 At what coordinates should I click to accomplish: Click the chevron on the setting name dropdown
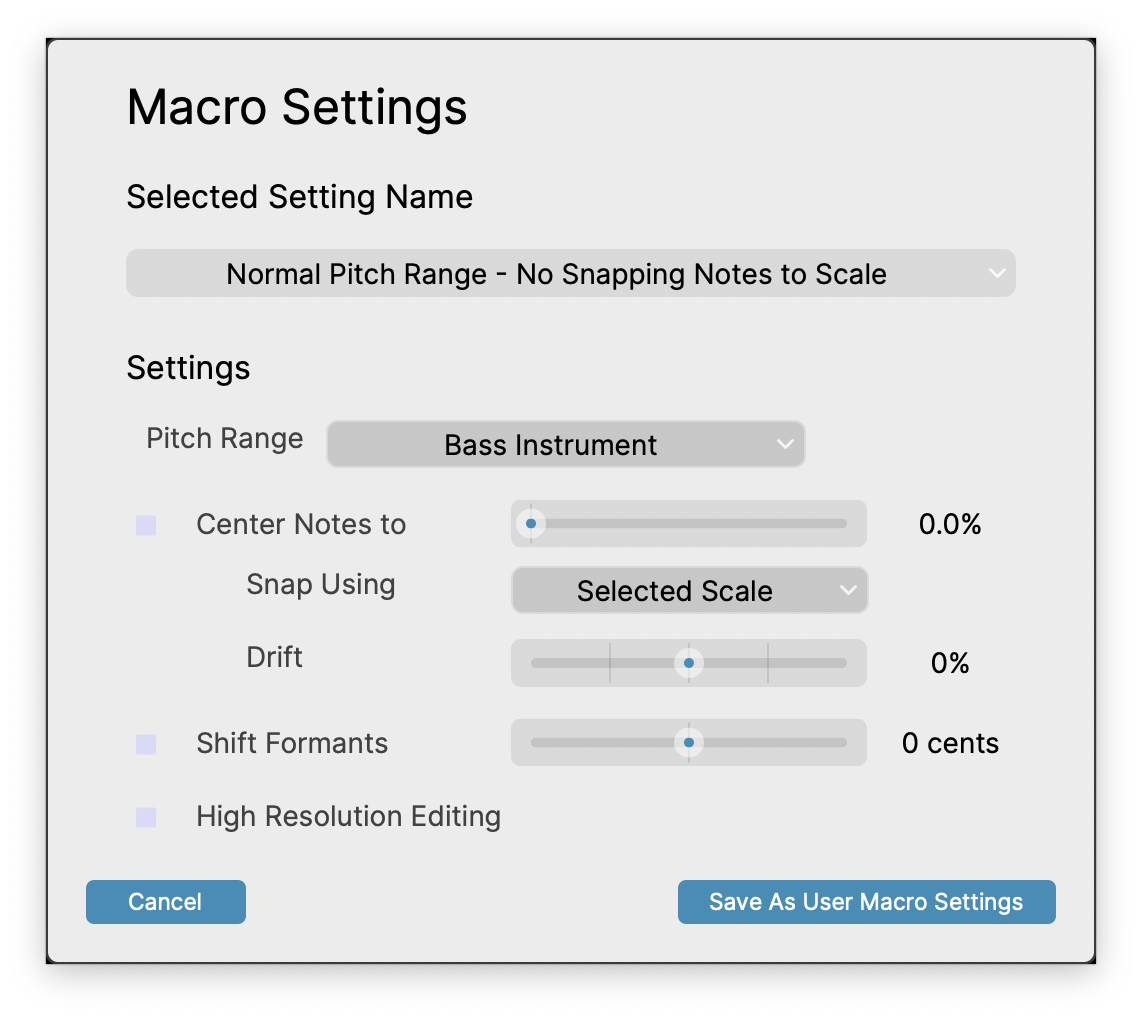pyautogui.click(x=996, y=273)
